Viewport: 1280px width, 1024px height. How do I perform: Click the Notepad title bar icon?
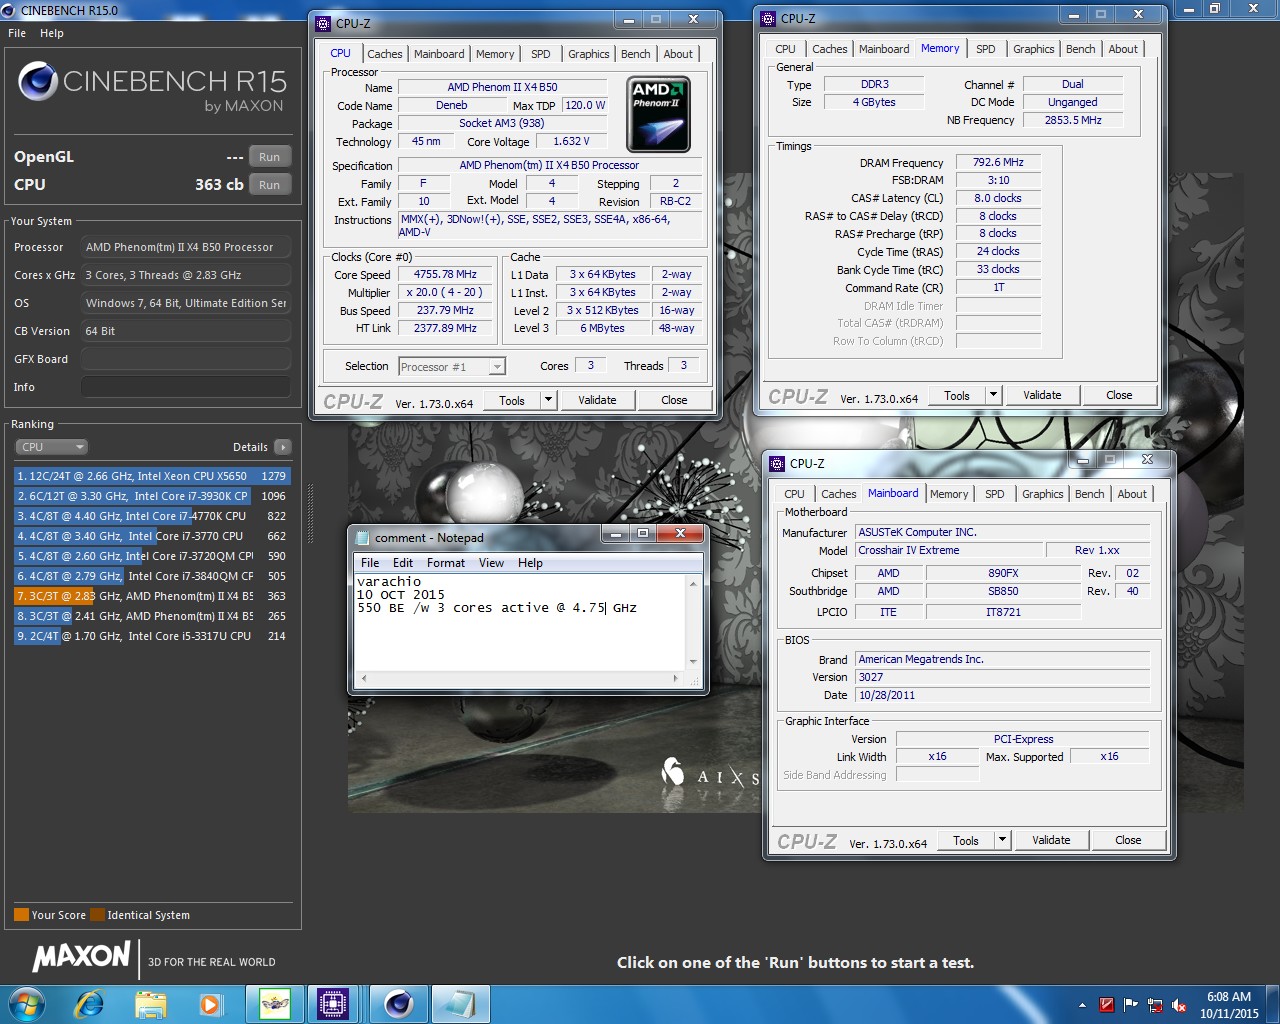click(361, 537)
